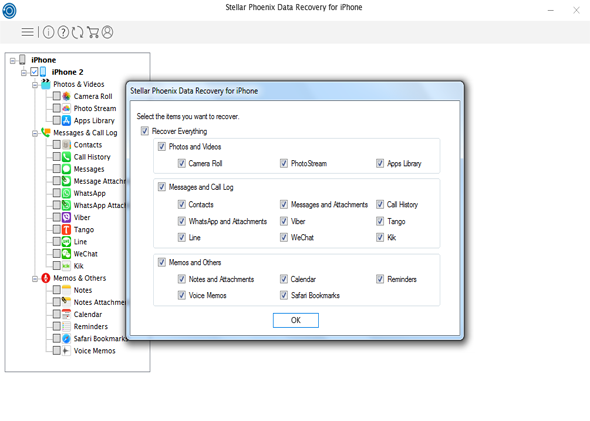The height and width of the screenshot is (421, 590).
Task: Collapse the root iPhone tree node
Action: click(x=13, y=60)
